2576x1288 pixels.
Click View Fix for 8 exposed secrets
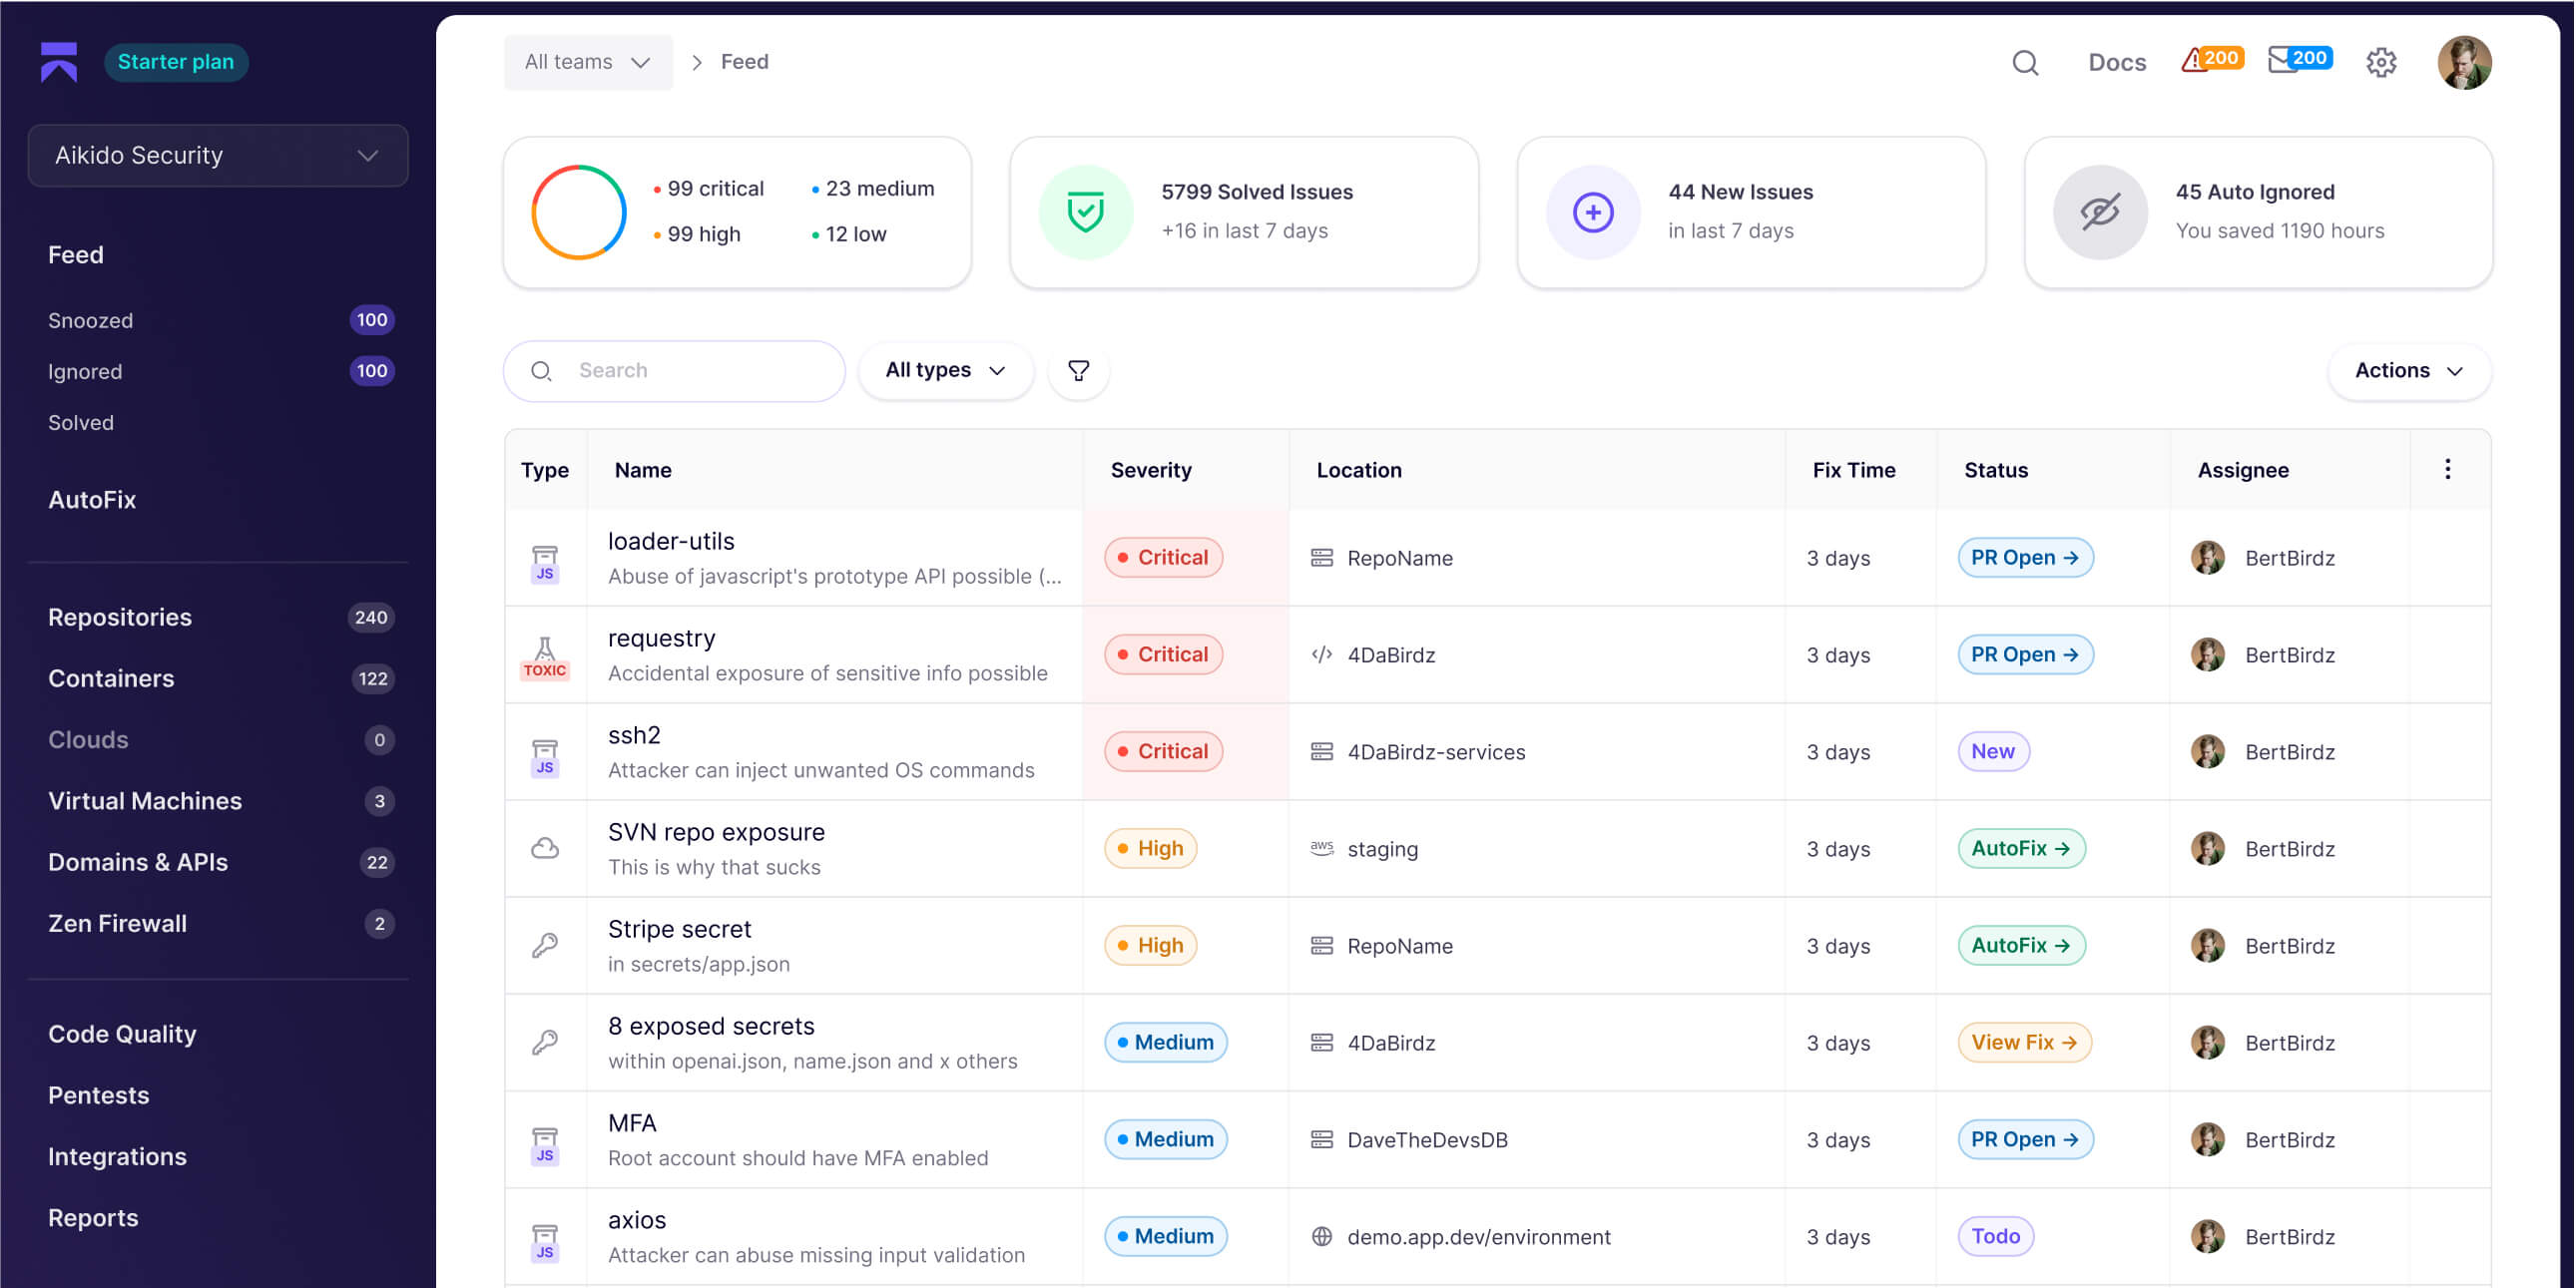2024,1042
